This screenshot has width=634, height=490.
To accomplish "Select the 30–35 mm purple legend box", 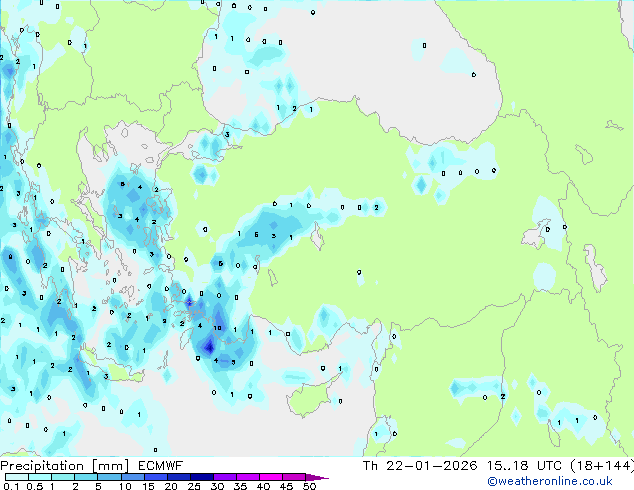I will 224,477.
